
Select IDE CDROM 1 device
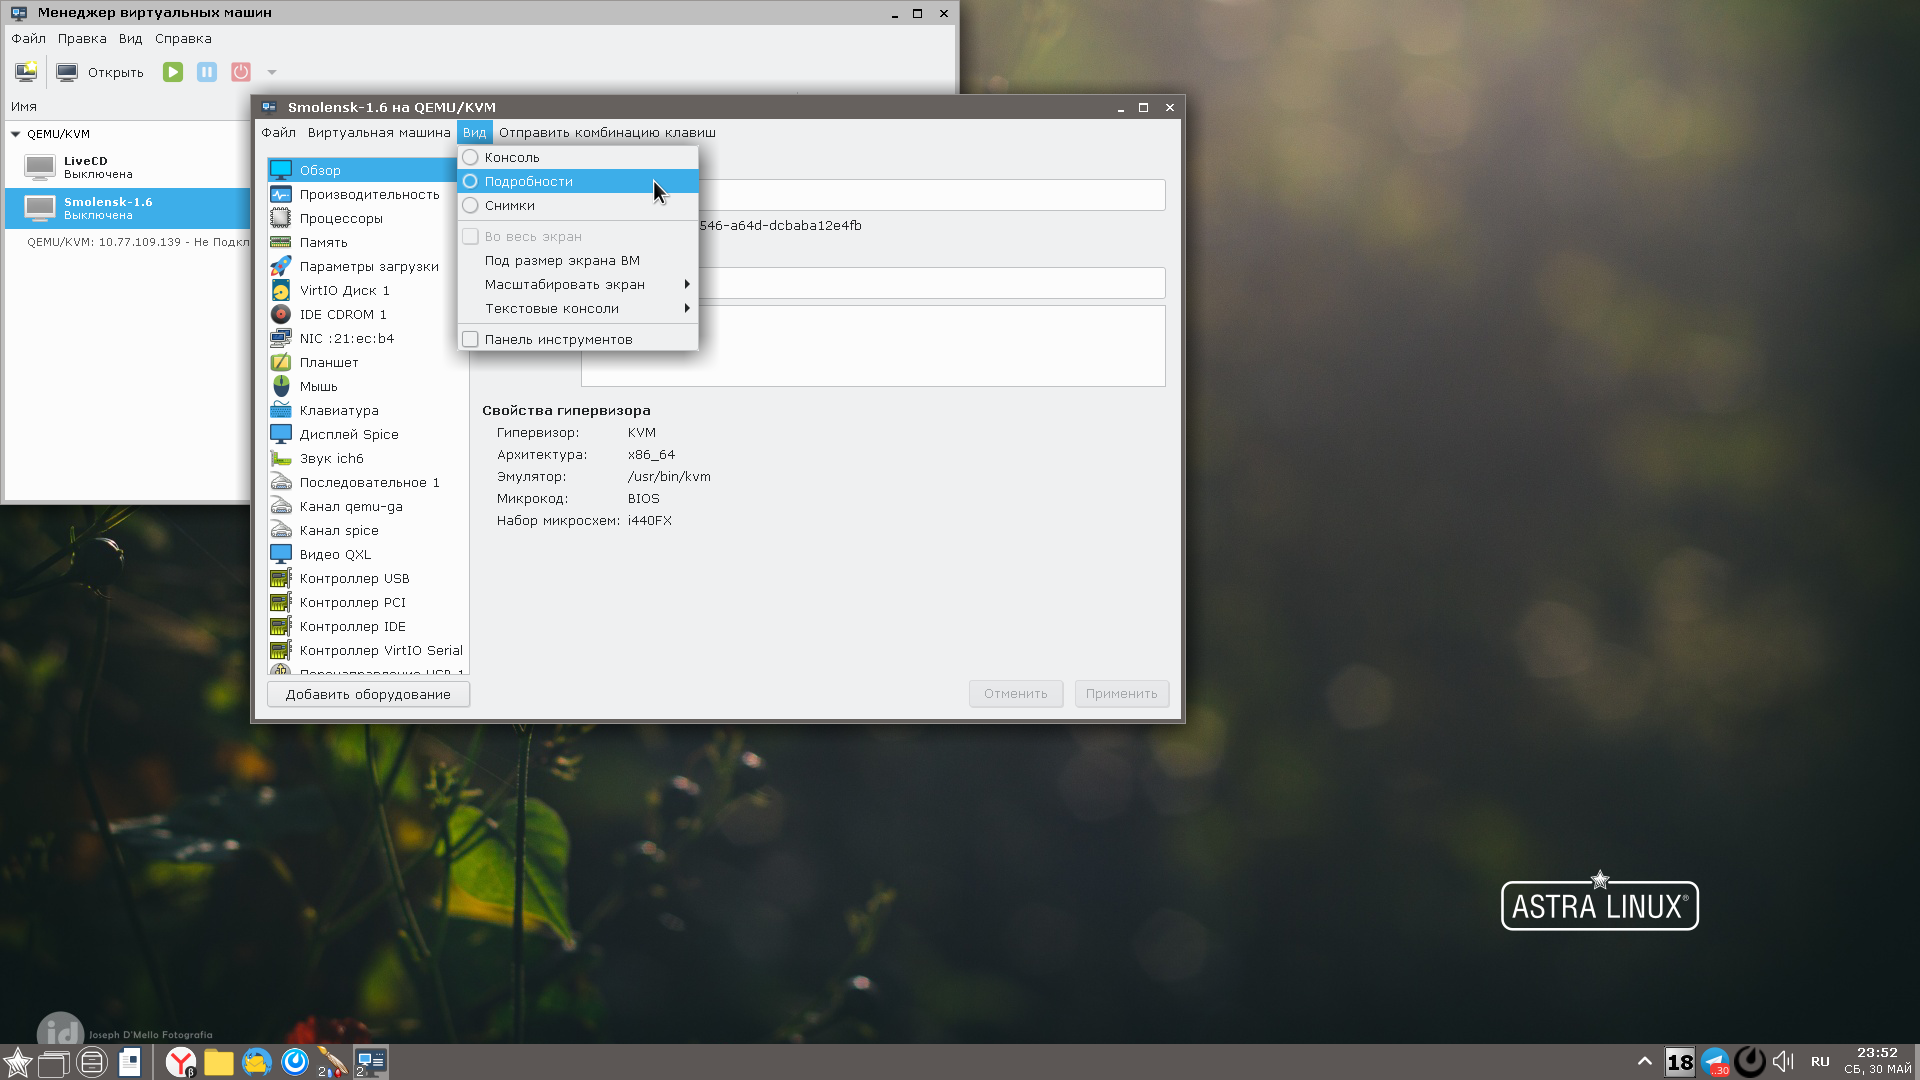coord(368,314)
